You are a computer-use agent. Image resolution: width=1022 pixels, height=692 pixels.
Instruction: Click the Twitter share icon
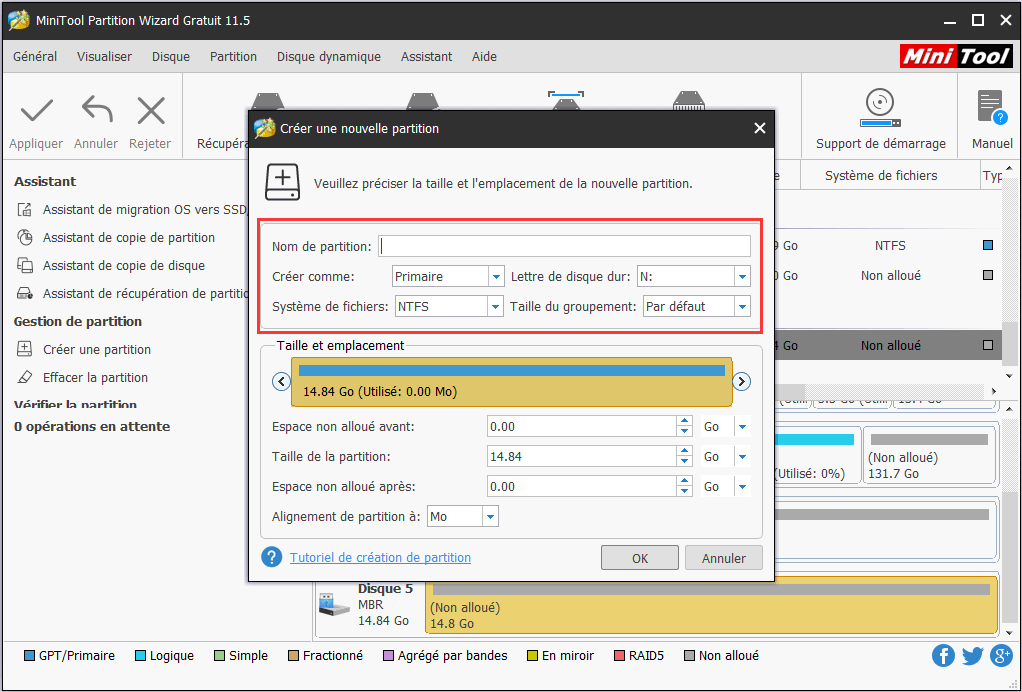972,656
